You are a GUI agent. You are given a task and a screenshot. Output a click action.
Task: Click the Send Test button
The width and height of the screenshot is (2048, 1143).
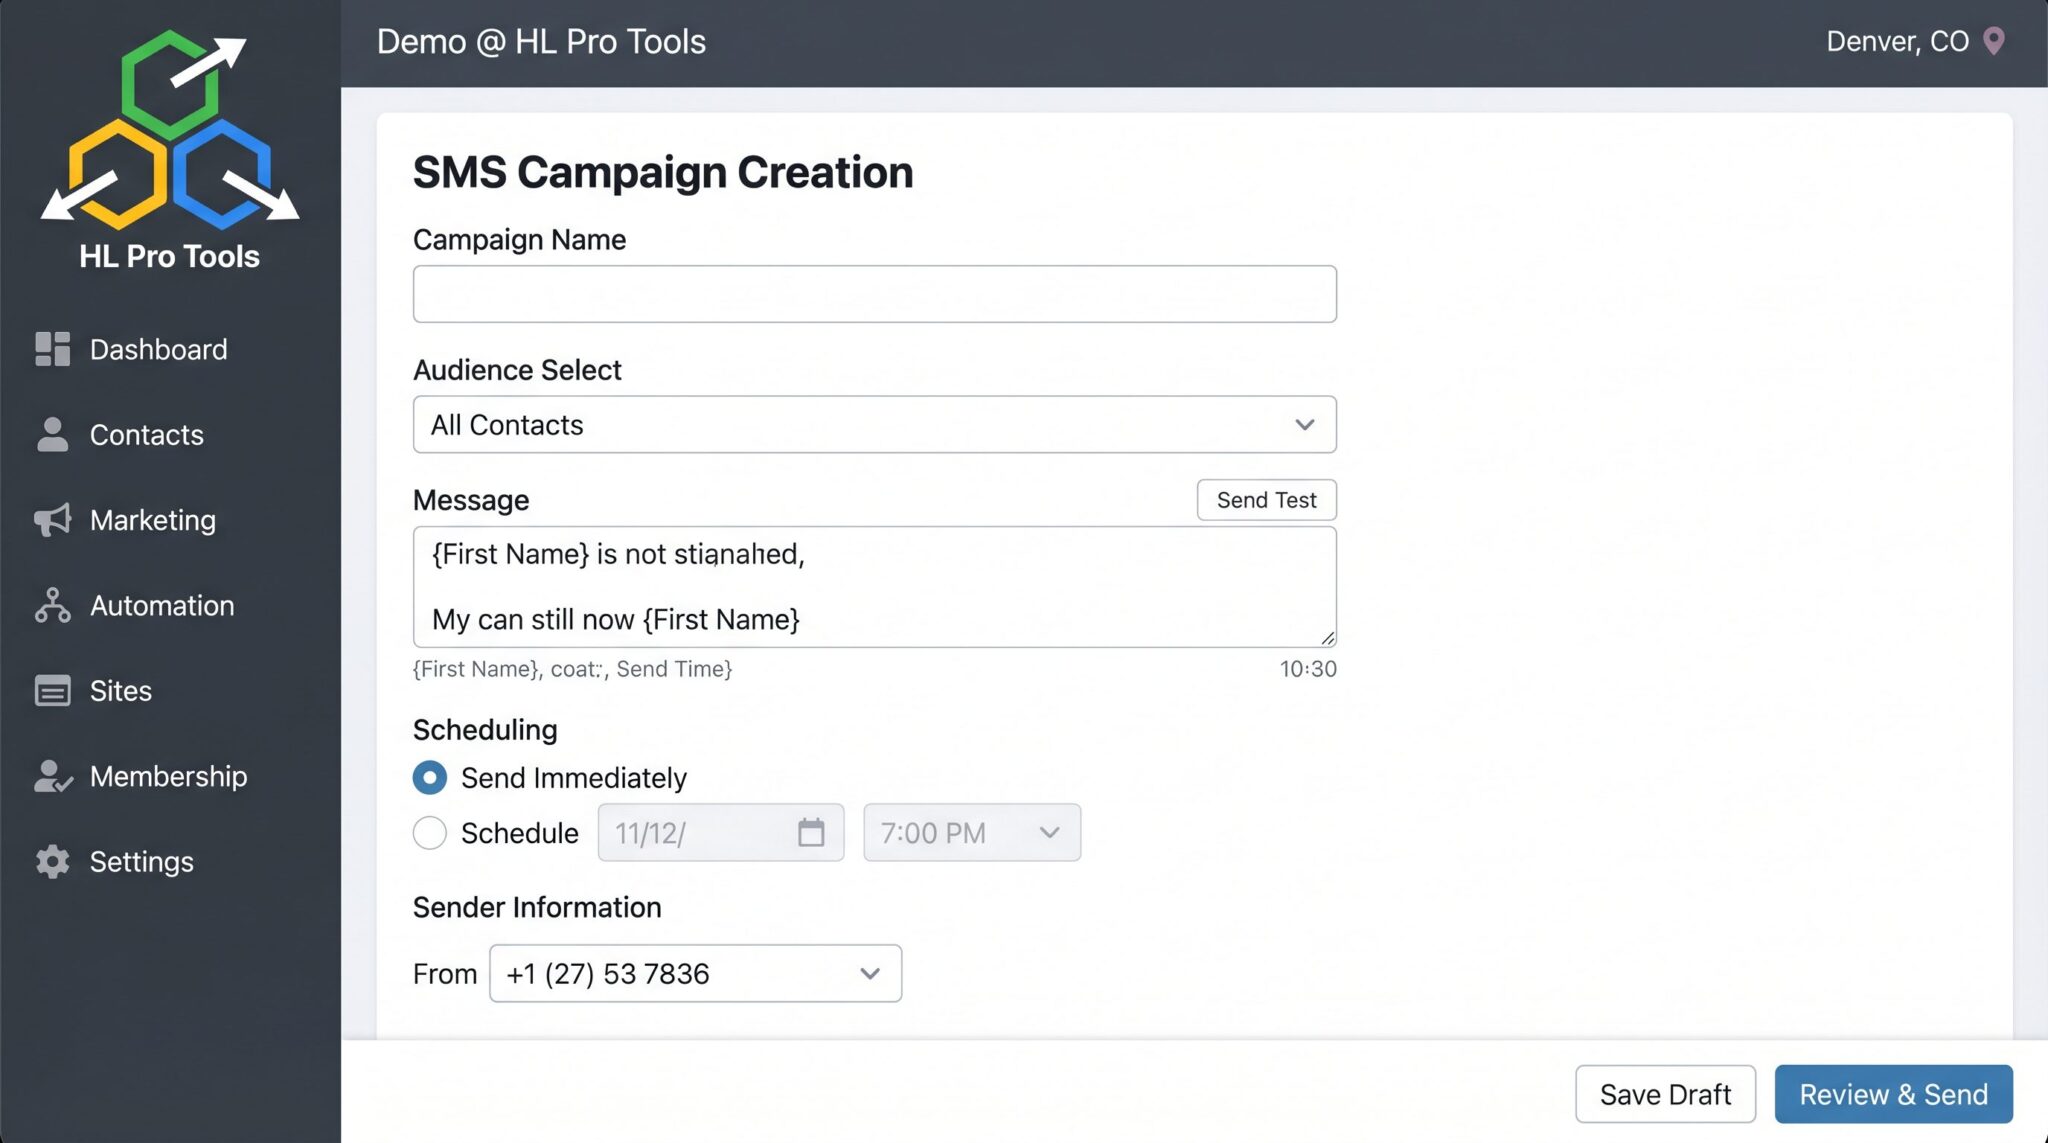pyautogui.click(x=1266, y=500)
